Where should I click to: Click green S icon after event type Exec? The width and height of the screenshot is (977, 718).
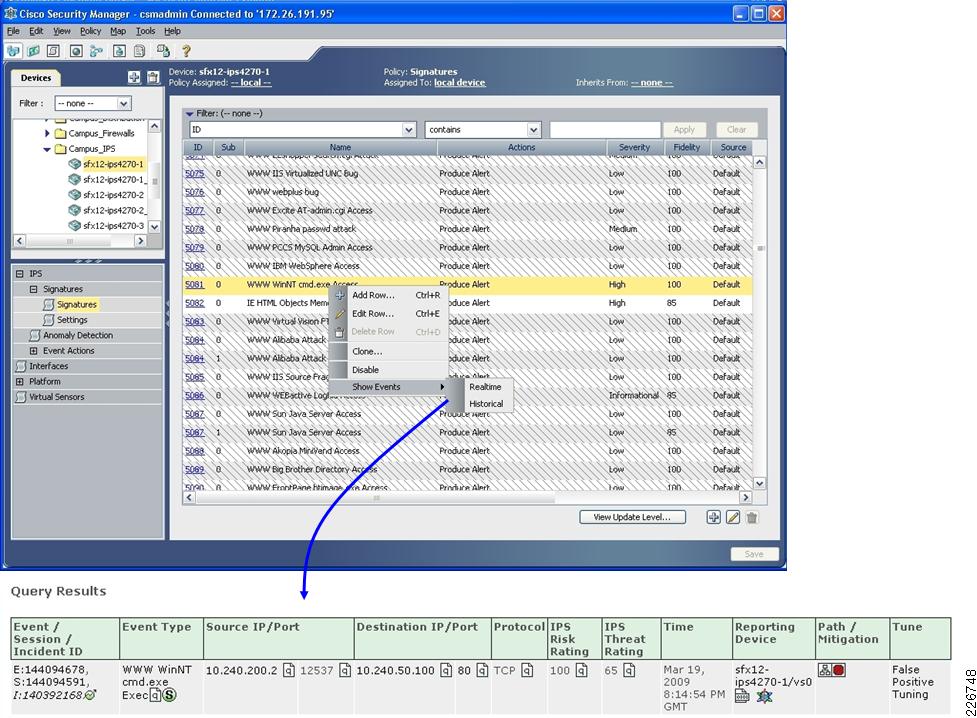click(x=169, y=694)
